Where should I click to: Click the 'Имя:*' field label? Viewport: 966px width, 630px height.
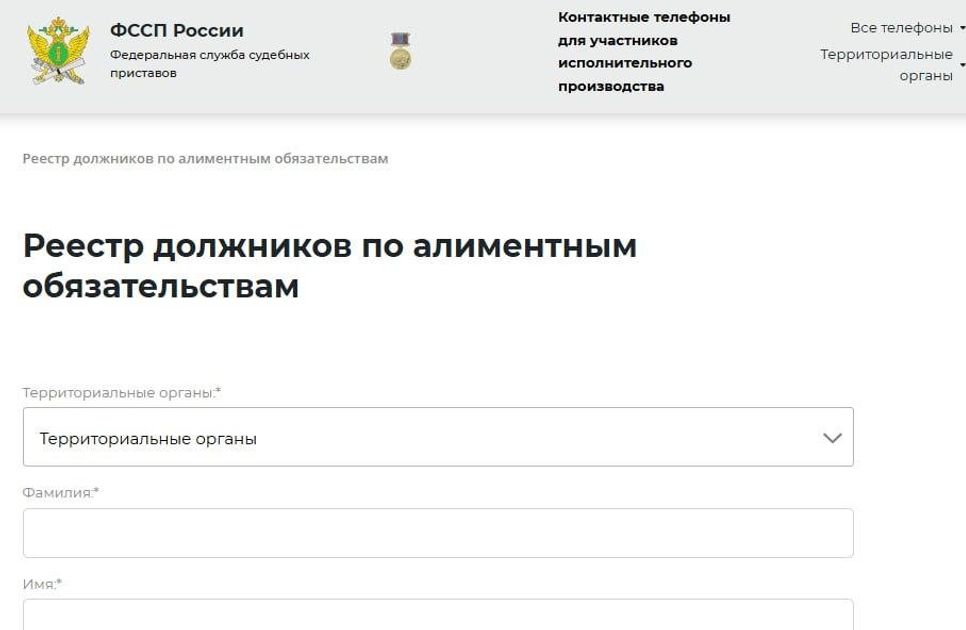click(43, 584)
